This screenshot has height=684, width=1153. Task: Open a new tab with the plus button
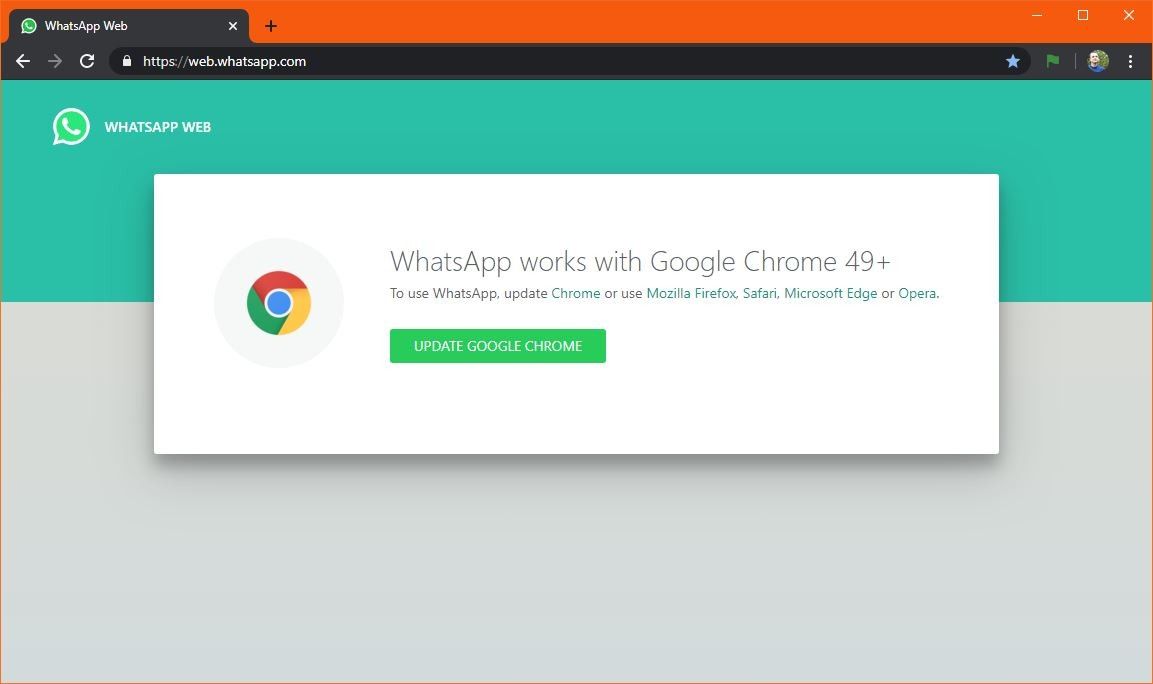[x=270, y=25]
